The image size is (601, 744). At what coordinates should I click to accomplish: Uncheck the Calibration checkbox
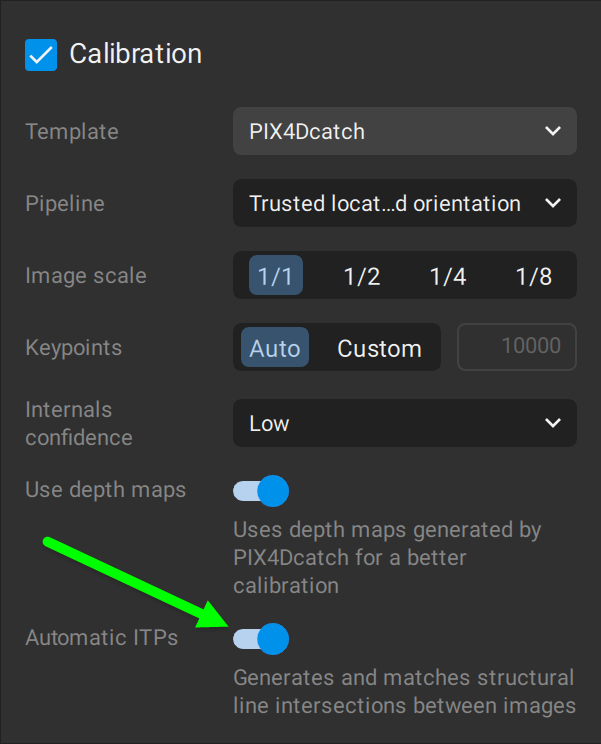pyautogui.click(x=42, y=54)
